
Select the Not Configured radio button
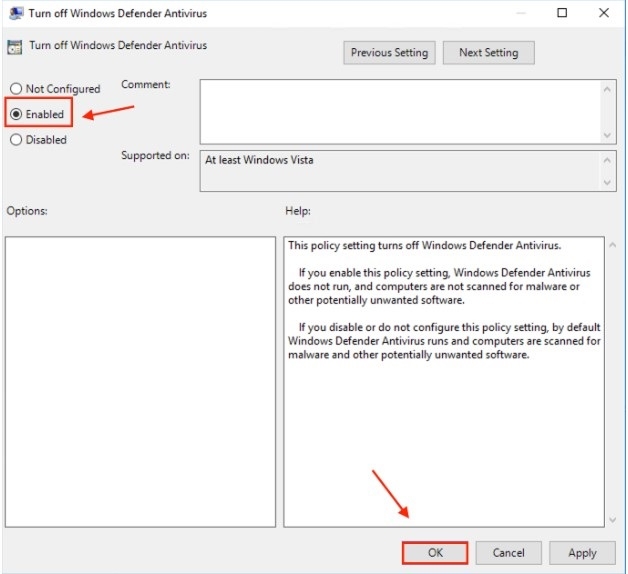[16, 89]
